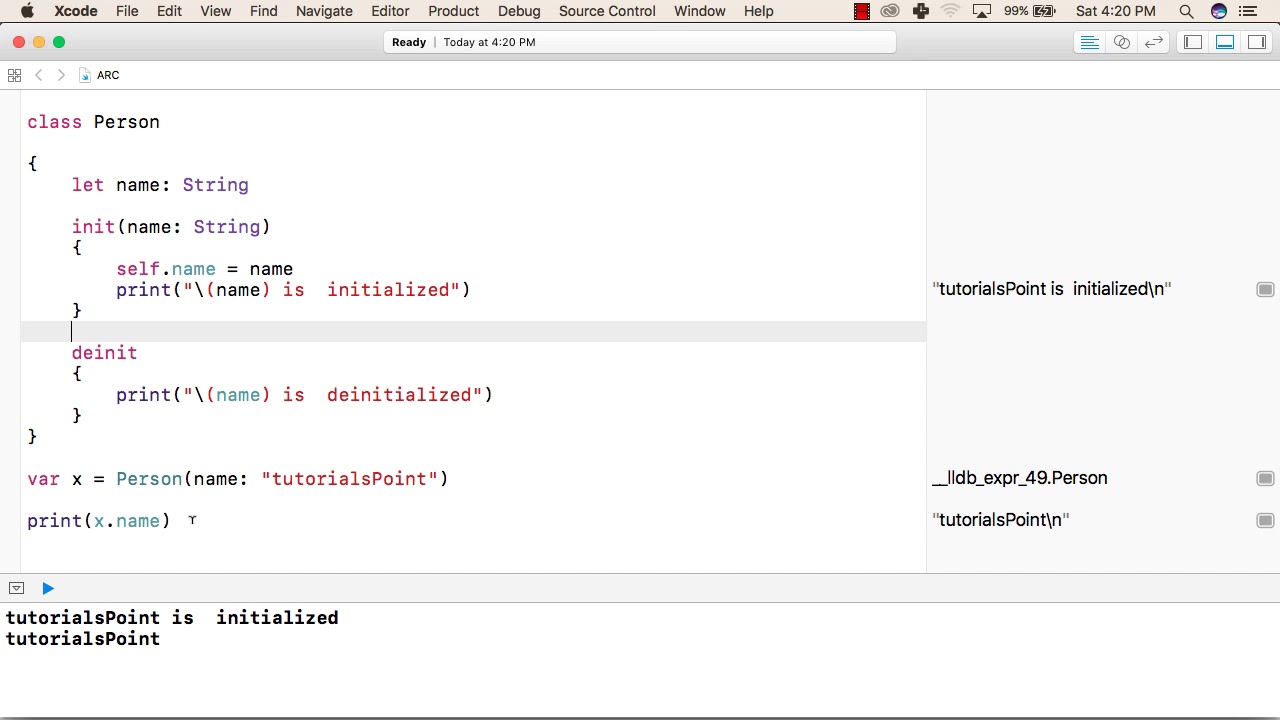The width and height of the screenshot is (1280, 720).
Task: Click the 'tutorialsPoint is initialized' console line
Action: tap(172, 618)
